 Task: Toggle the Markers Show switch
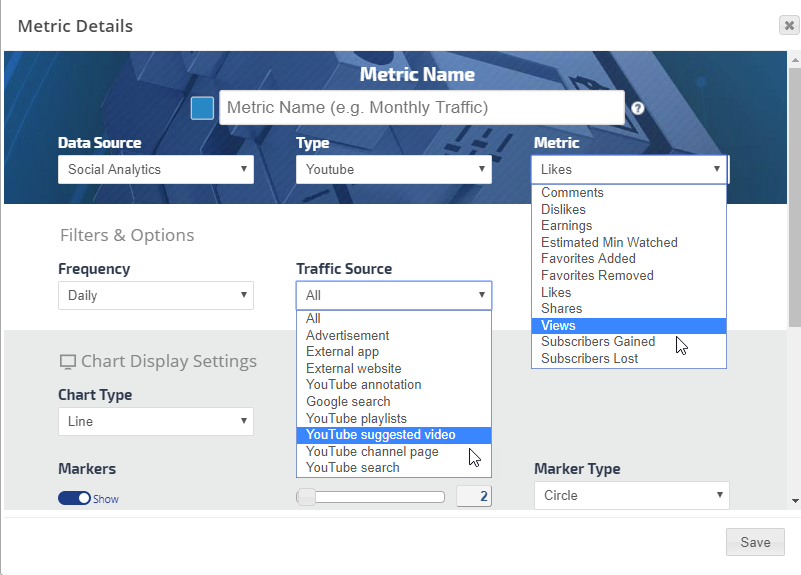(75, 498)
